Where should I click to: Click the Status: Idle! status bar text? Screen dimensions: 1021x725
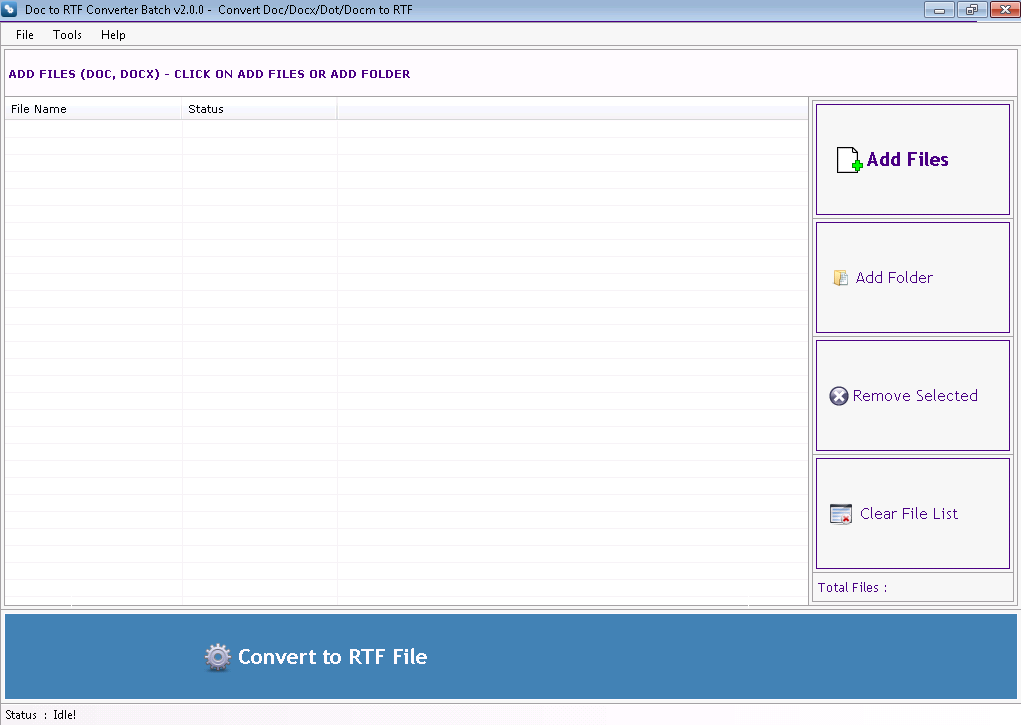pos(40,715)
